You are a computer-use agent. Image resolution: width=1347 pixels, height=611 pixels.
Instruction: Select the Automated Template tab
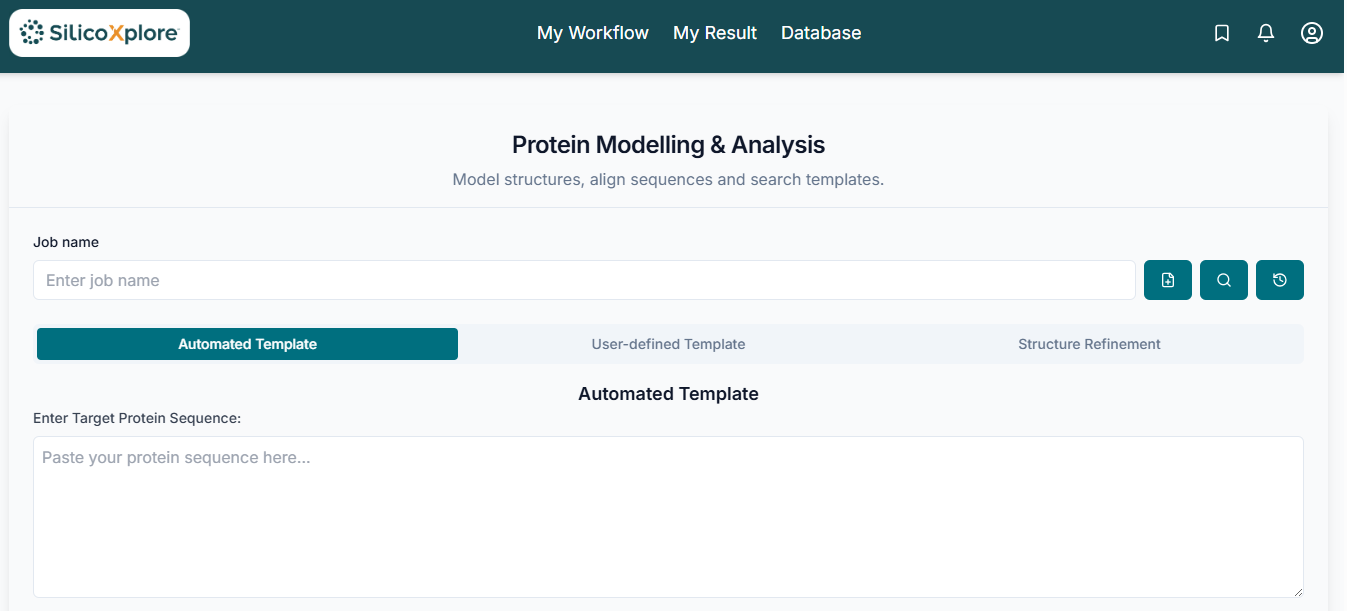[x=247, y=343]
